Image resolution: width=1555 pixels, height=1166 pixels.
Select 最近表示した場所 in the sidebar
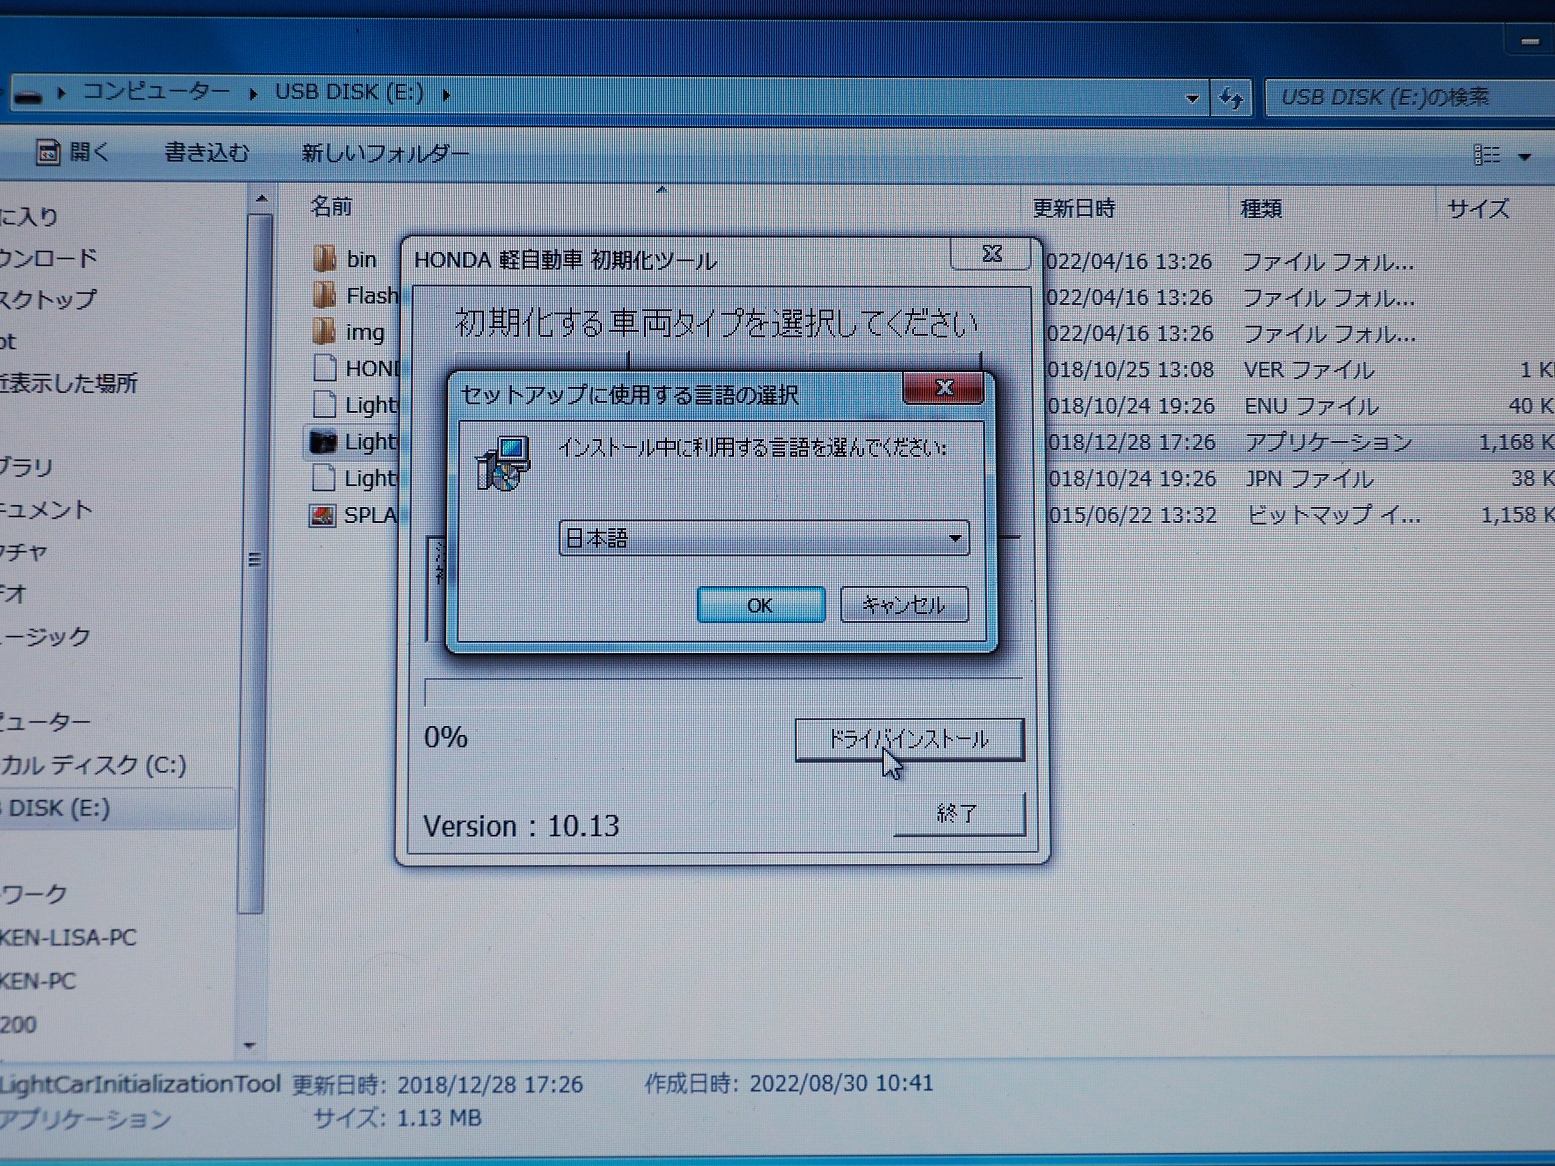(x=69, y=383)
